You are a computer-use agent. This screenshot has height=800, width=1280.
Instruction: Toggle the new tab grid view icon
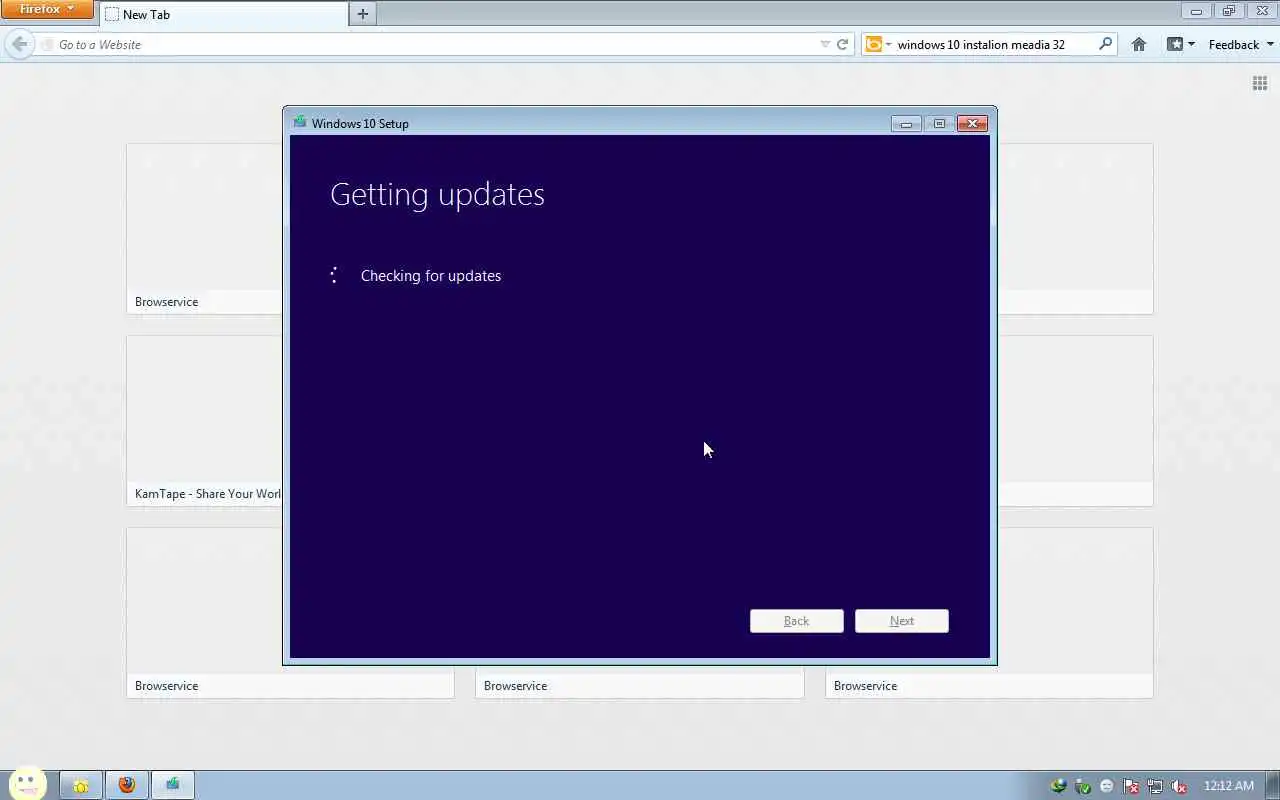click(1260, 83)
